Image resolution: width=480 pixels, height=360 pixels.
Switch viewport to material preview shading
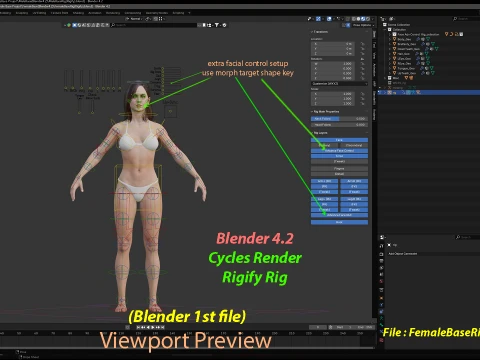pyautogui.click(x=363, y=19)
